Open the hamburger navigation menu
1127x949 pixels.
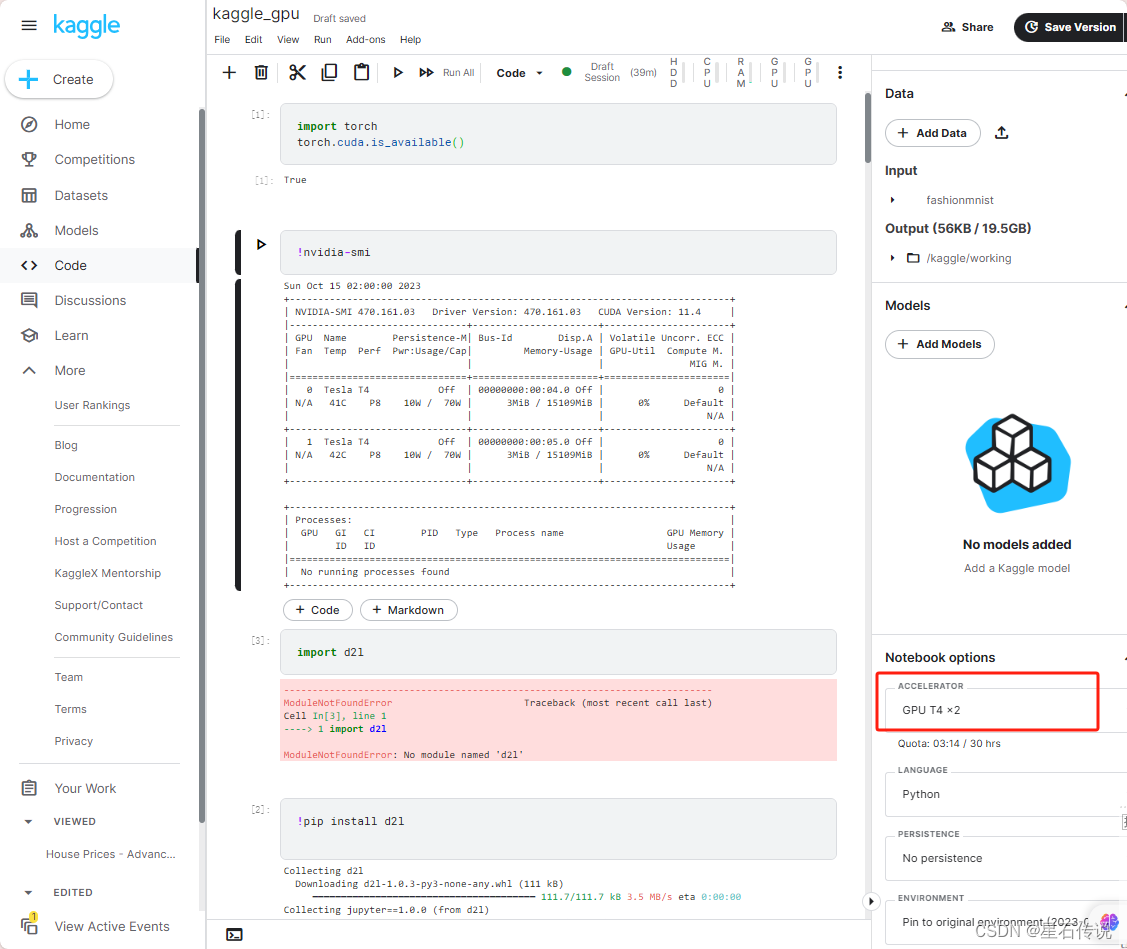tap(29, 26)
